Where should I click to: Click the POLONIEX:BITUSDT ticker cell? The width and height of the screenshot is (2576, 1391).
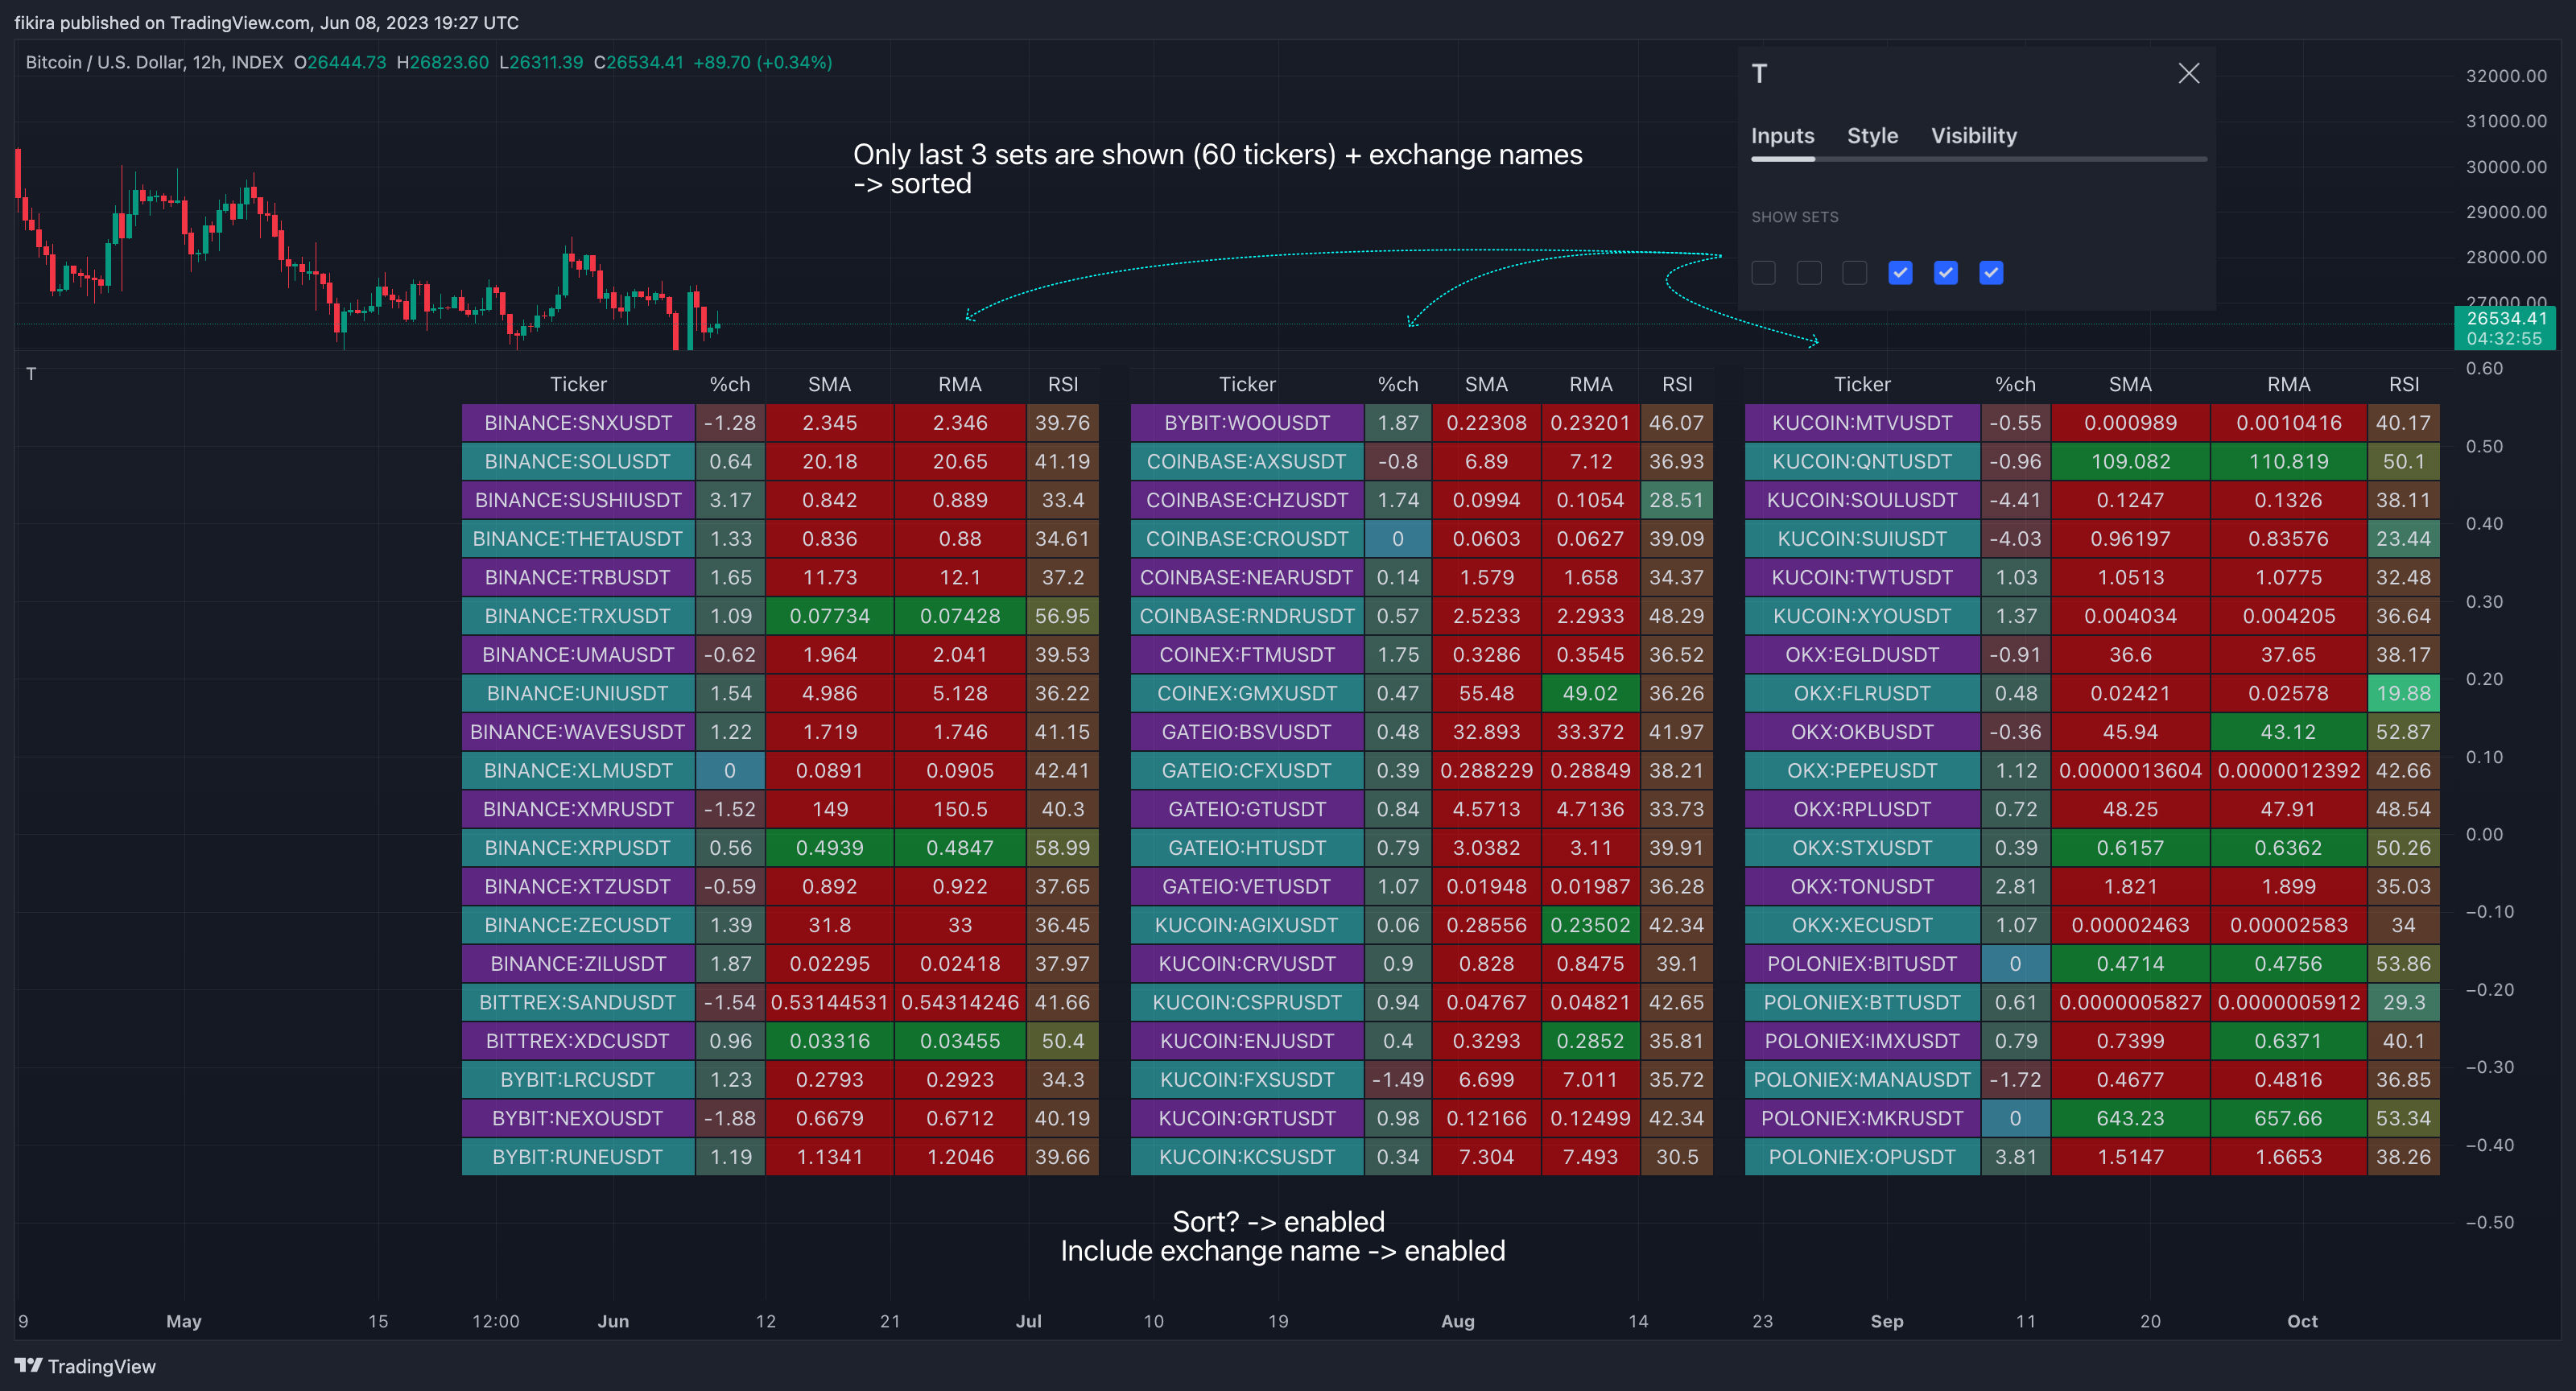point(1862,964)
